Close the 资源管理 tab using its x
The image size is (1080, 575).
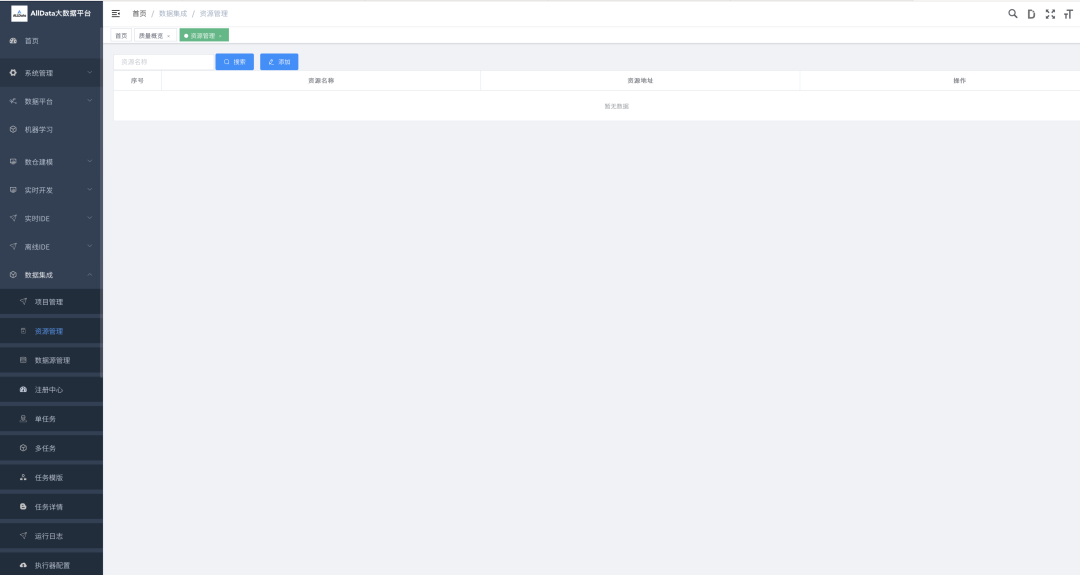point(220,36)
